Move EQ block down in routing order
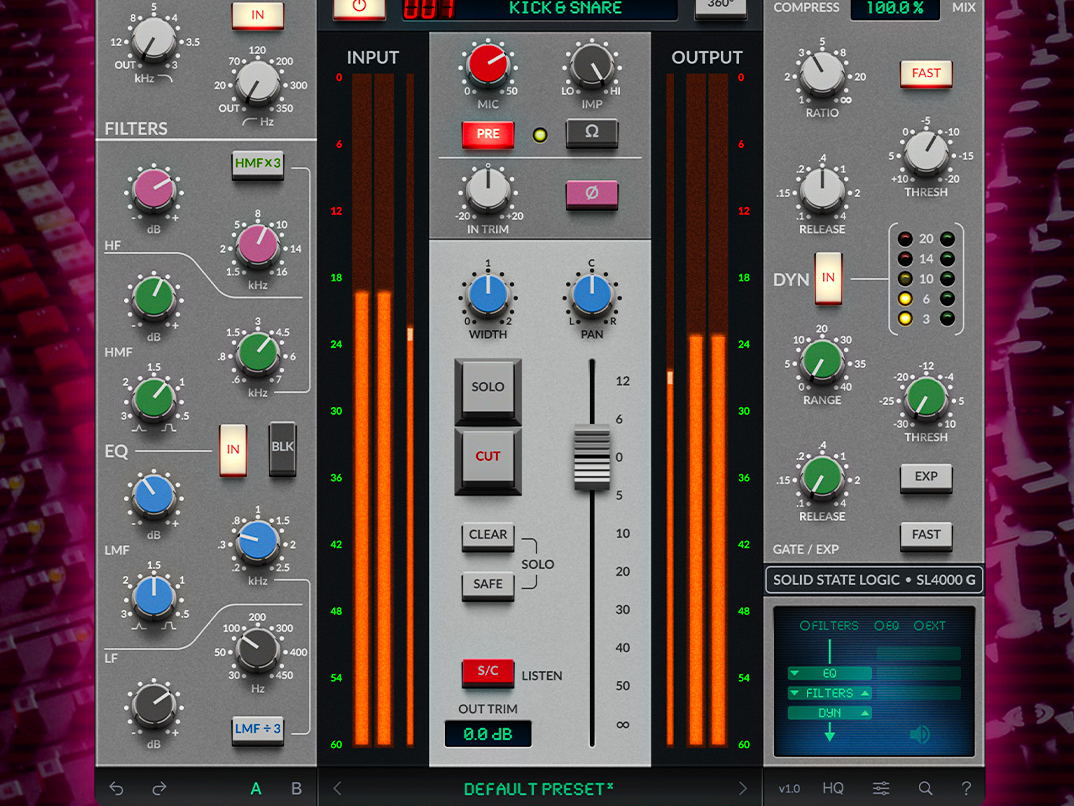This screenshot has width=1074, height=806. pos(795,673)
